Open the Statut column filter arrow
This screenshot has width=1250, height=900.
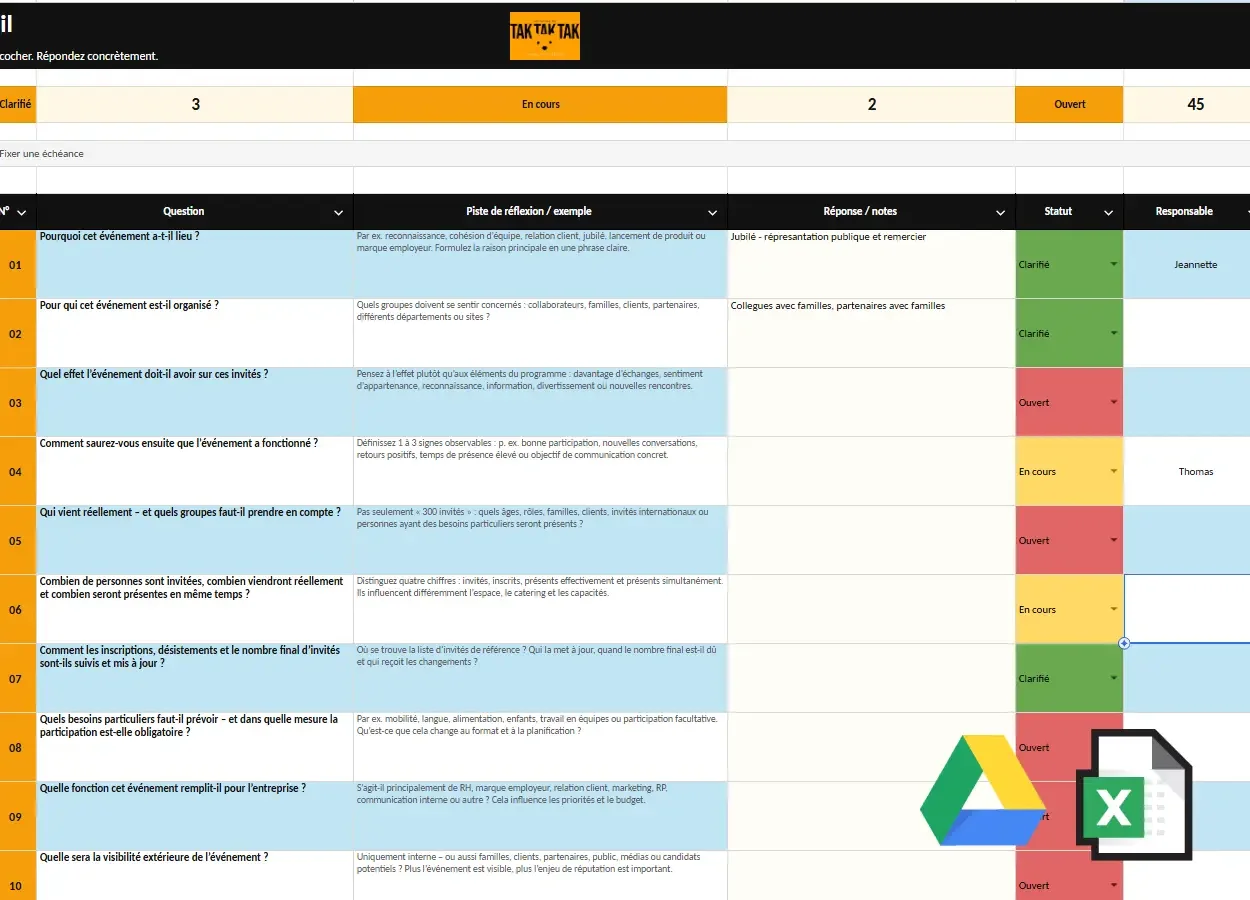tap(1109, 212)
